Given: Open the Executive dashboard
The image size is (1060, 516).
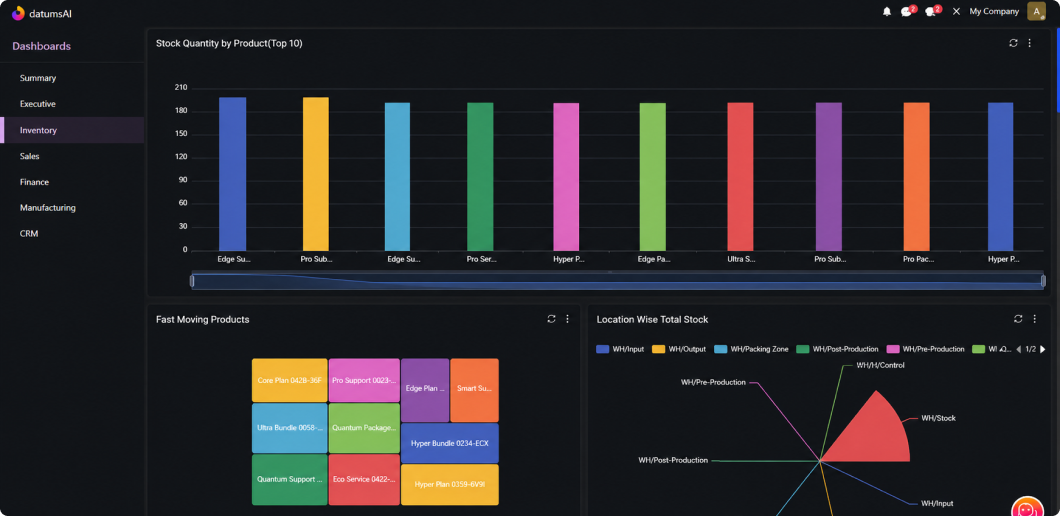Looking at the screenshot, I should (72, 104).
